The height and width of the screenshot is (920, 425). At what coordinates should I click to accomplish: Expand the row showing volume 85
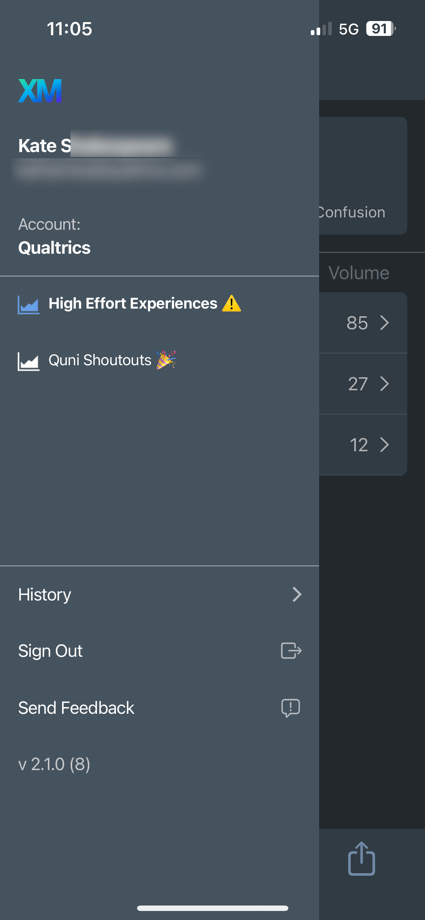click(x=363, y=323)
